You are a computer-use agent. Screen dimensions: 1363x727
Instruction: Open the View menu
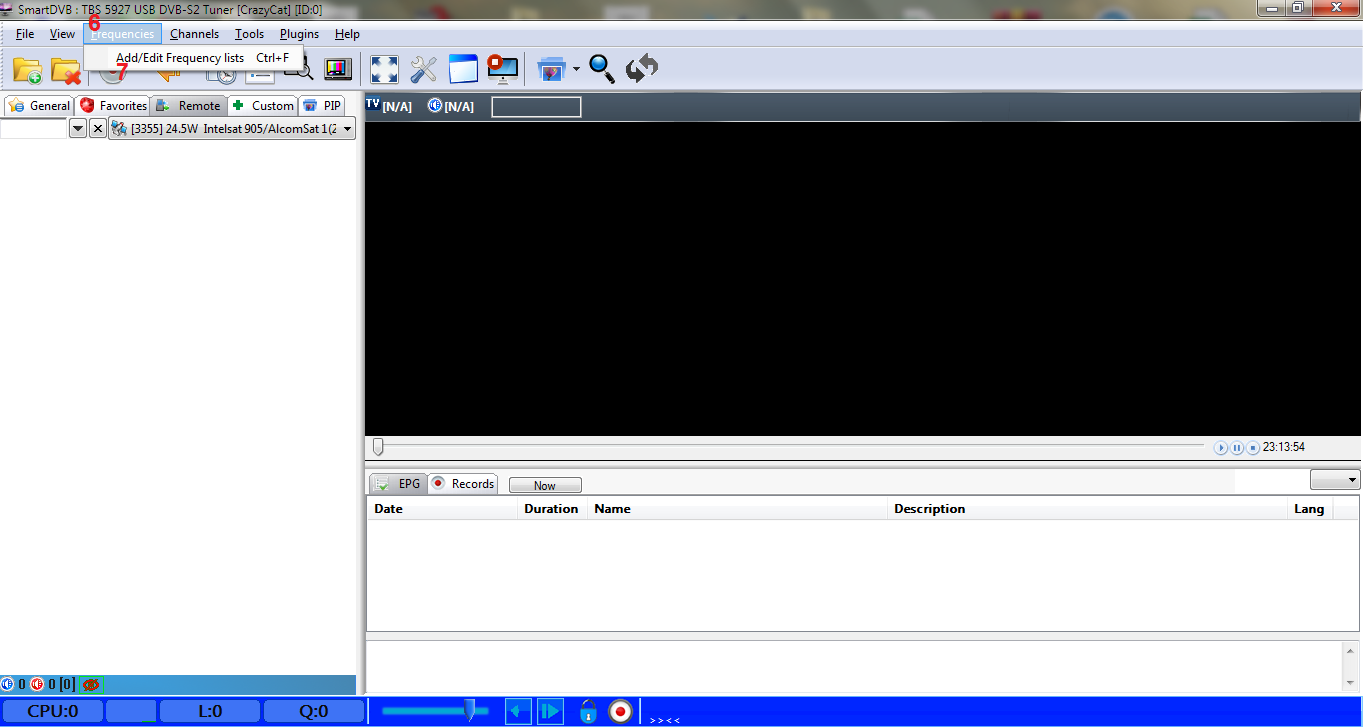tap(62, 34)
